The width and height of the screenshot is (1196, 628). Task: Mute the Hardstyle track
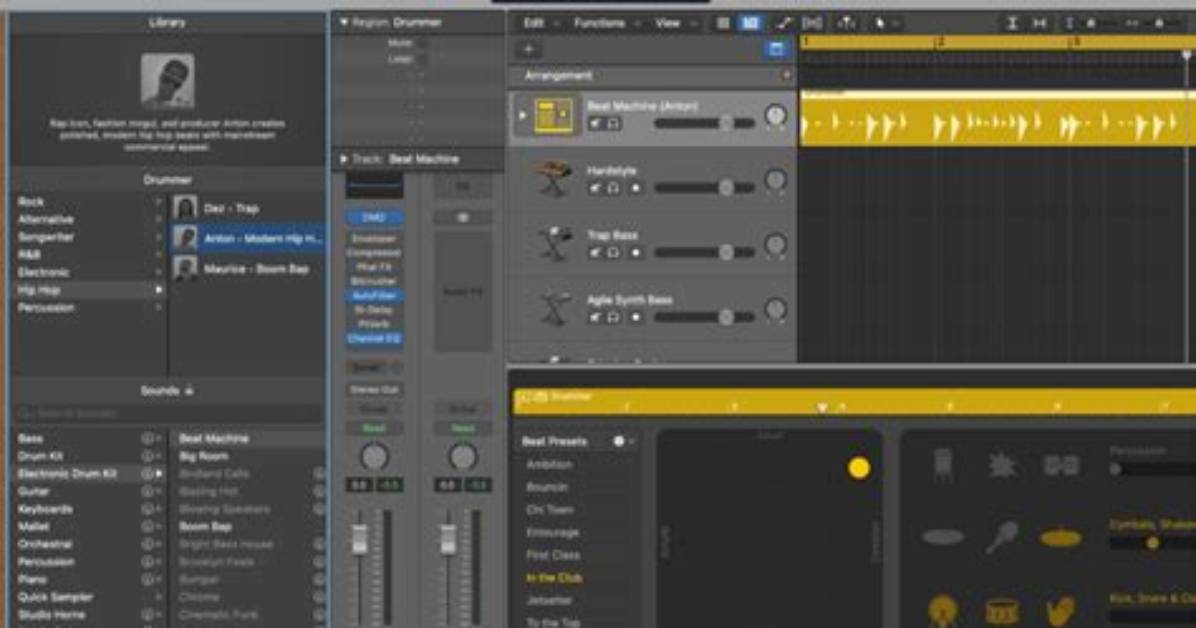pyautogui.click(x=596, y=188)
